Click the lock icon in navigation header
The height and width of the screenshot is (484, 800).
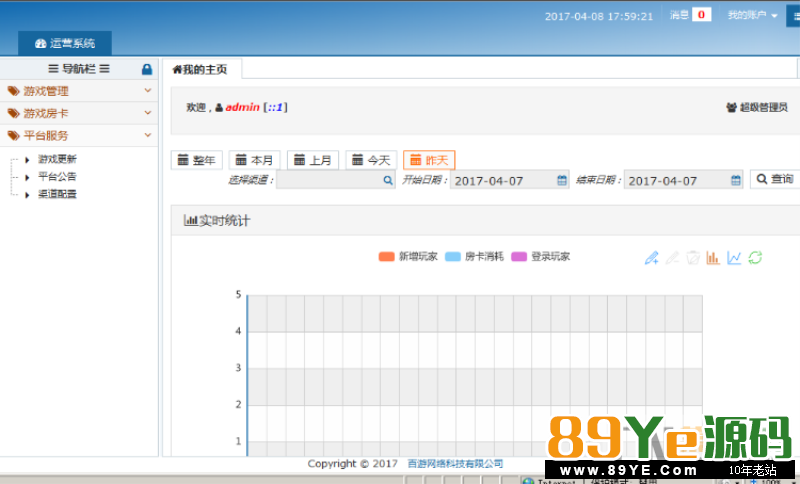click(x=147, y=69)
